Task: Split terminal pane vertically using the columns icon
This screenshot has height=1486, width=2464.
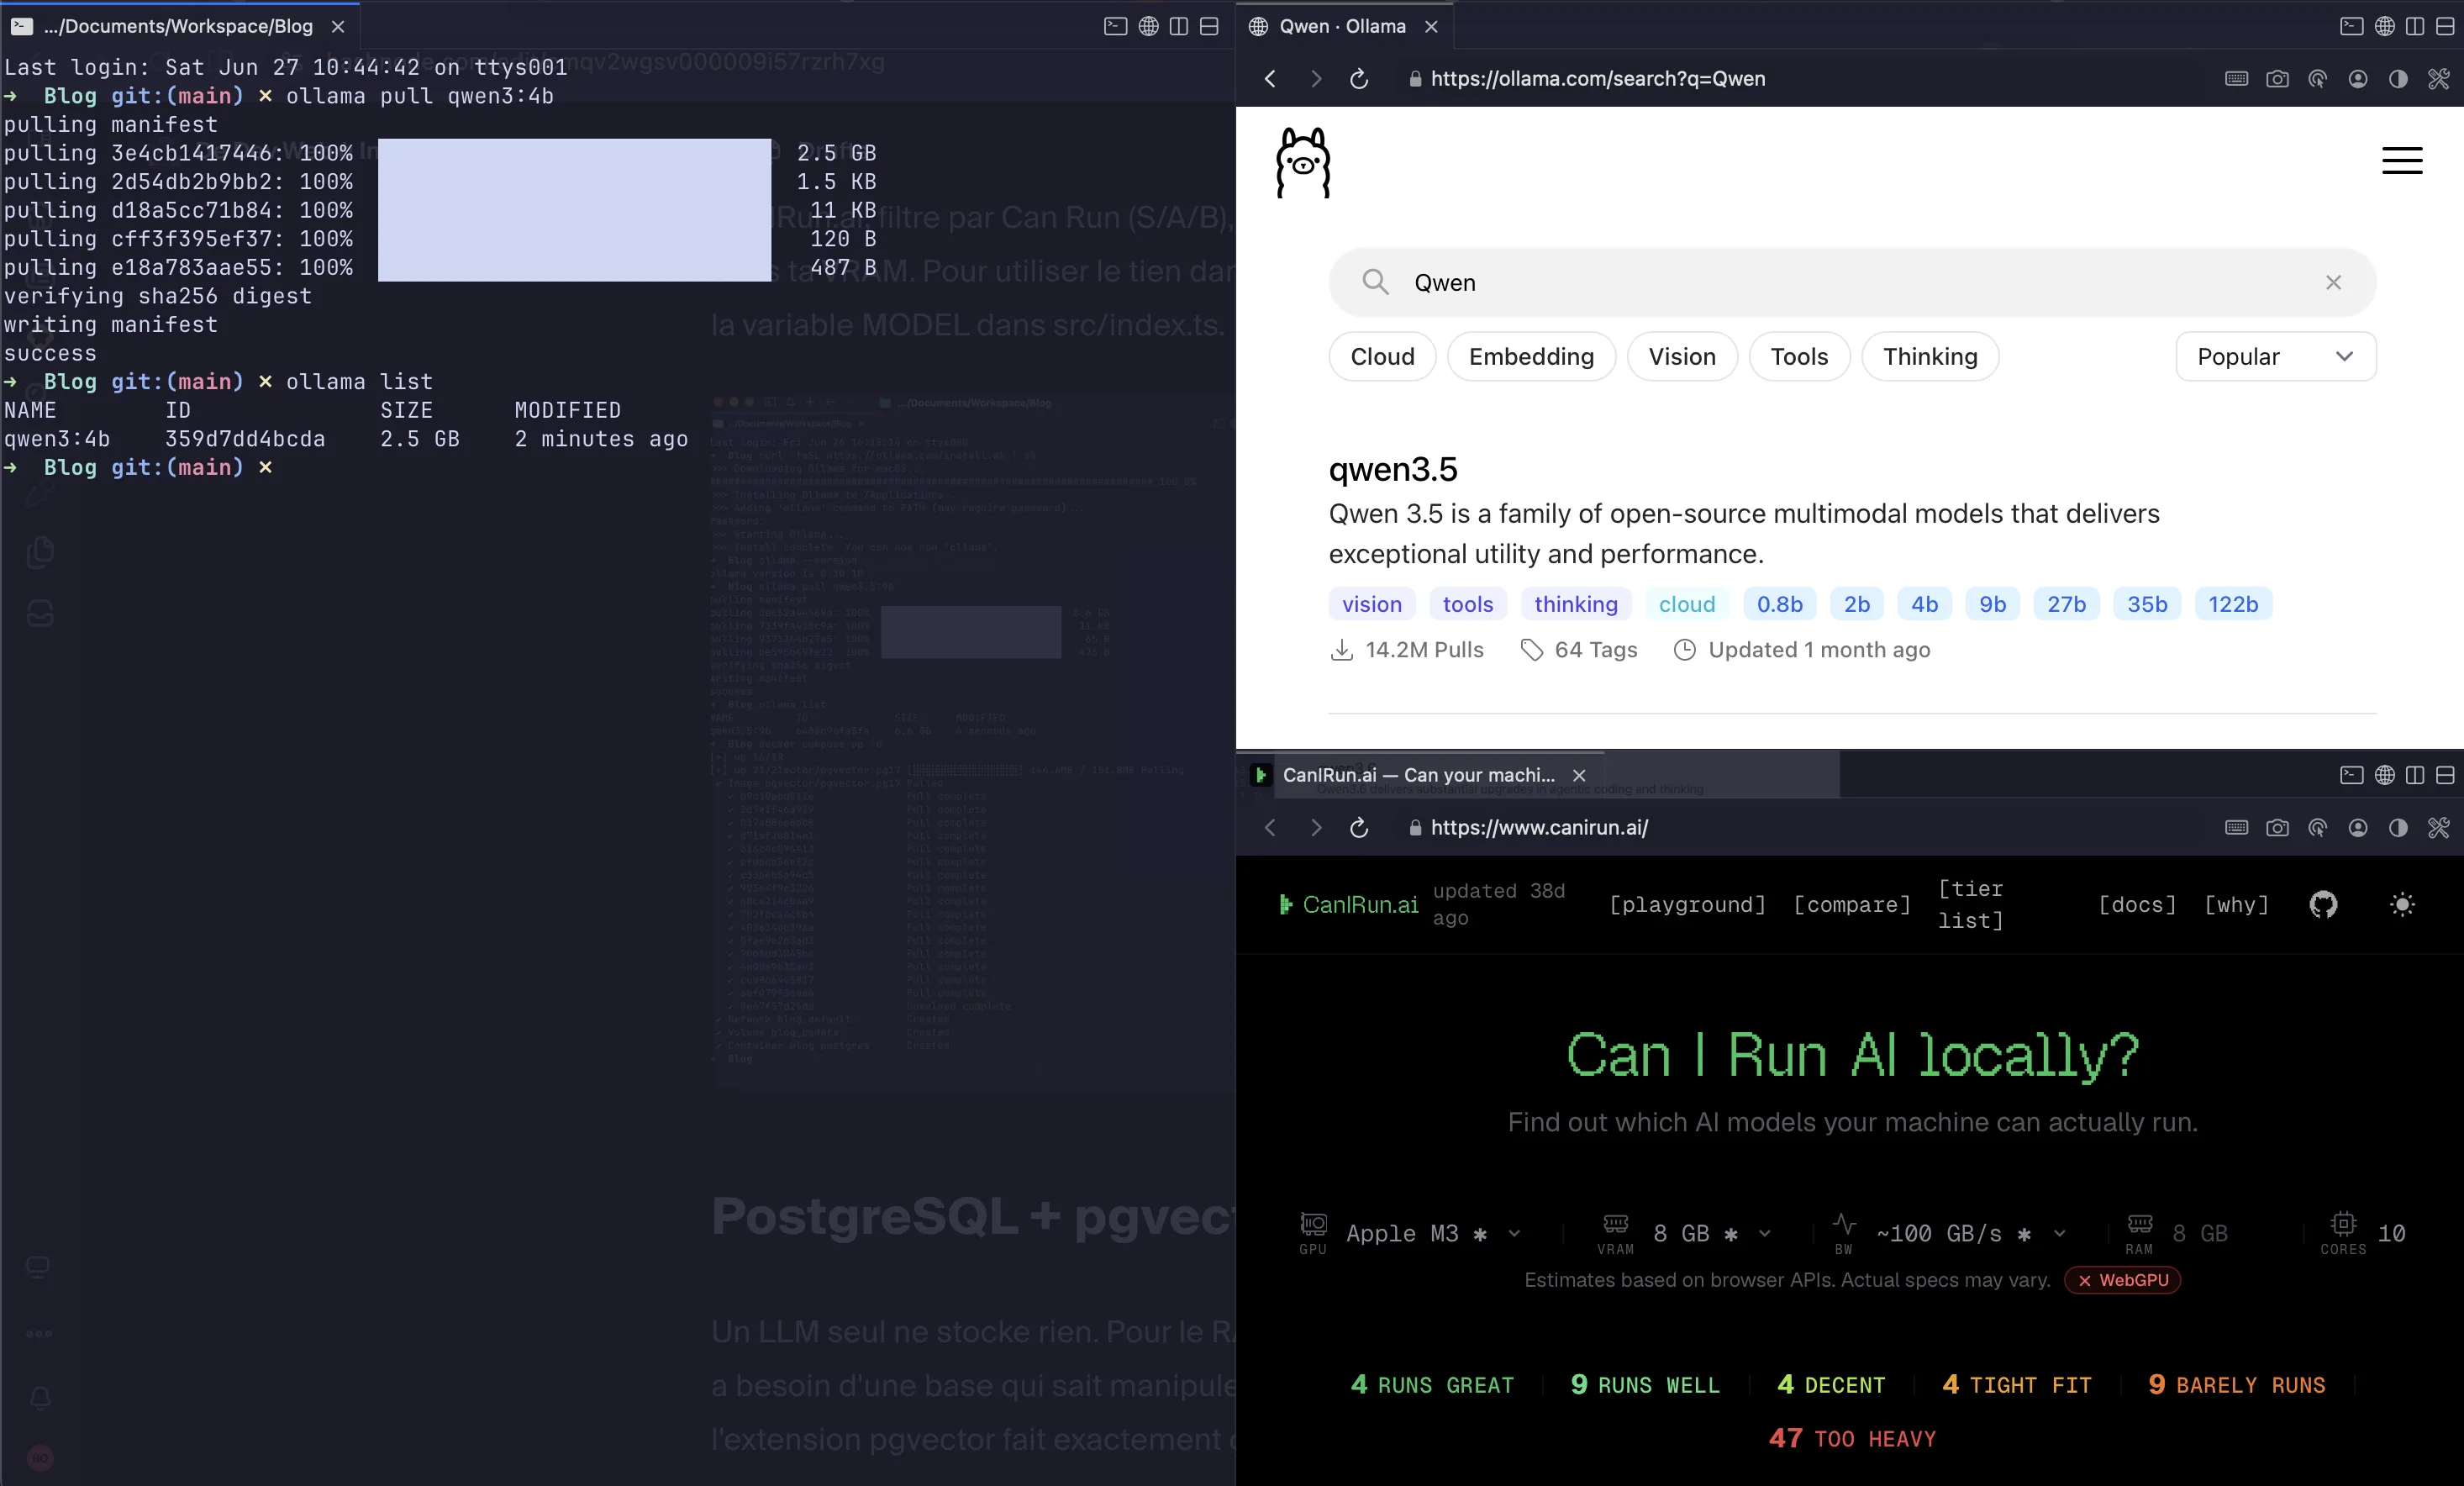Action: pyautogui.click(x=1179, y=26)
